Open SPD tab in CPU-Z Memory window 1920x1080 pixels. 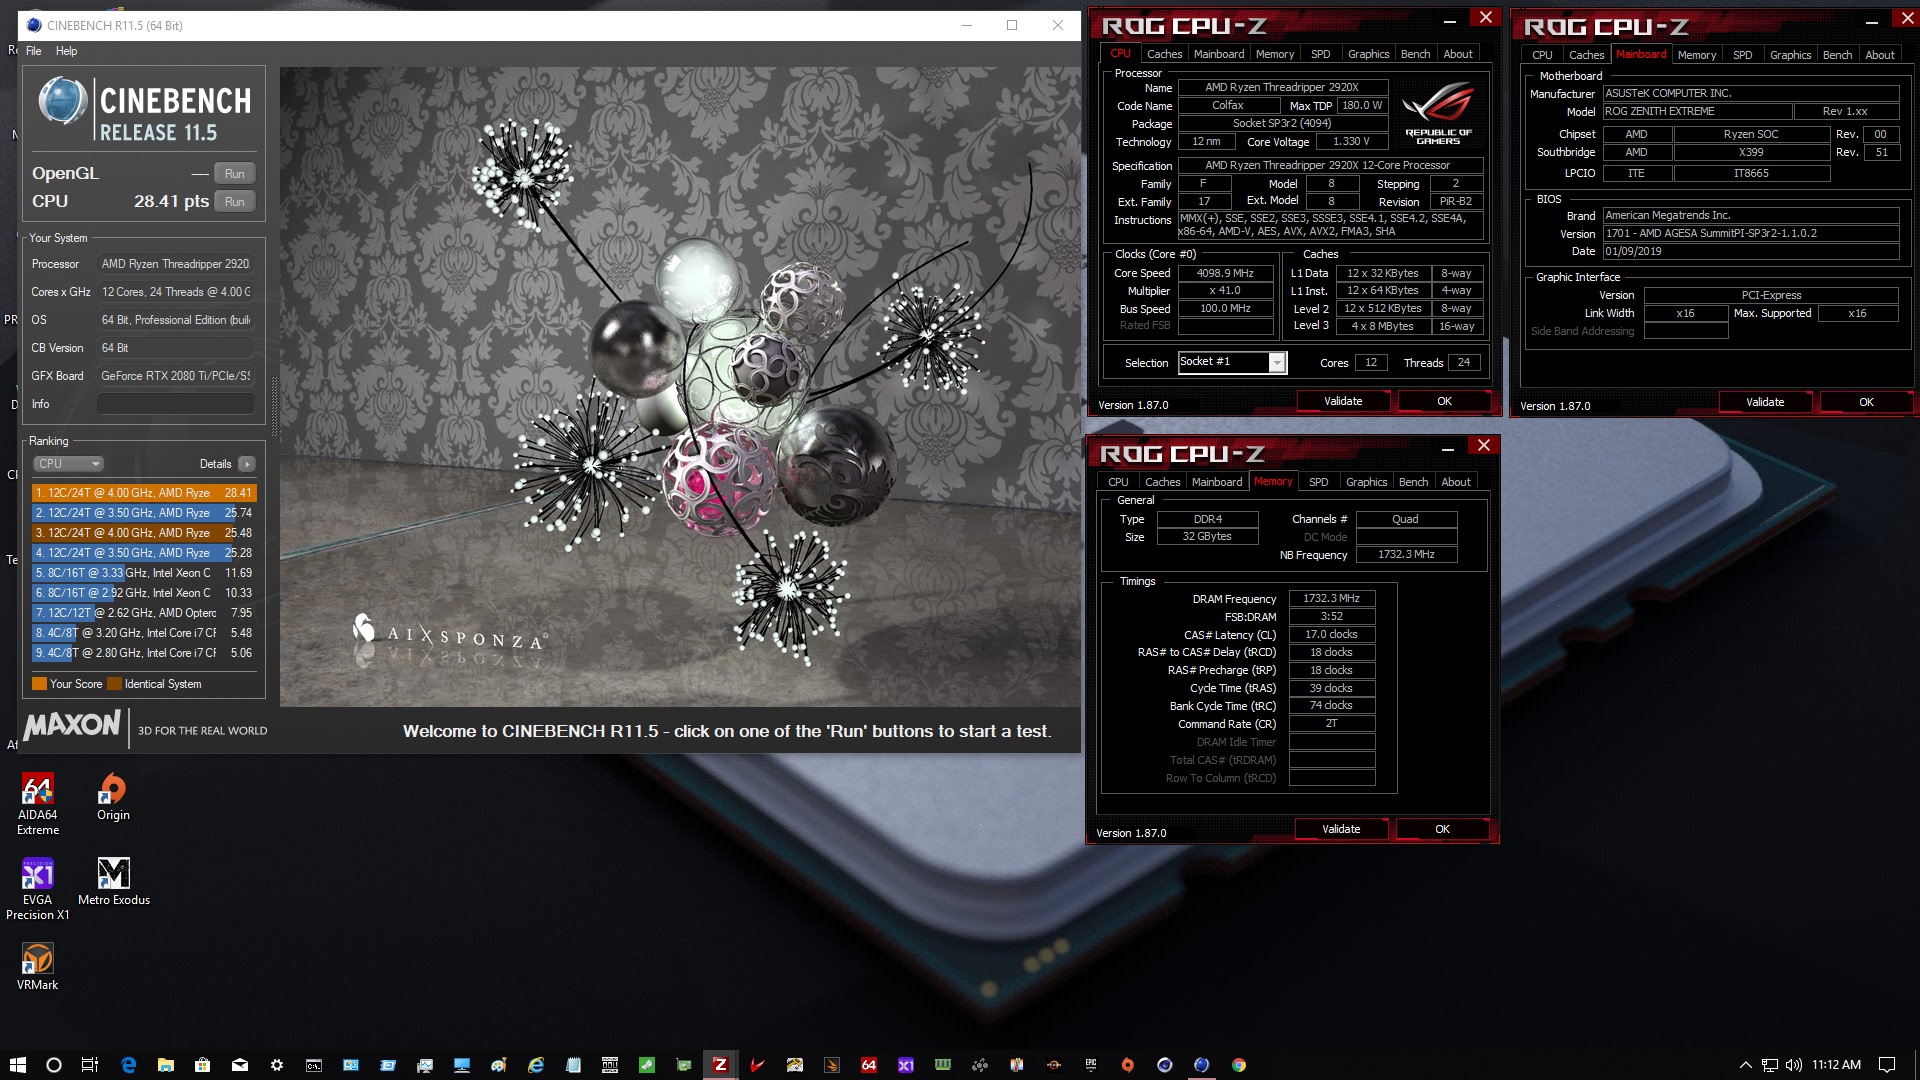1318,482
